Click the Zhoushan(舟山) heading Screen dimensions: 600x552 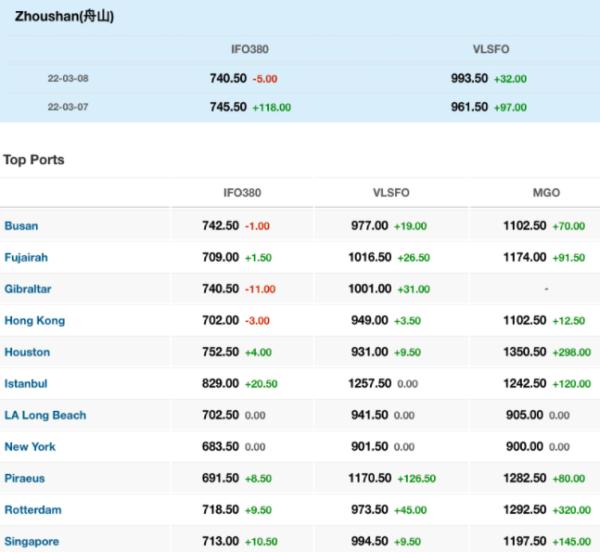click(64, 17)
